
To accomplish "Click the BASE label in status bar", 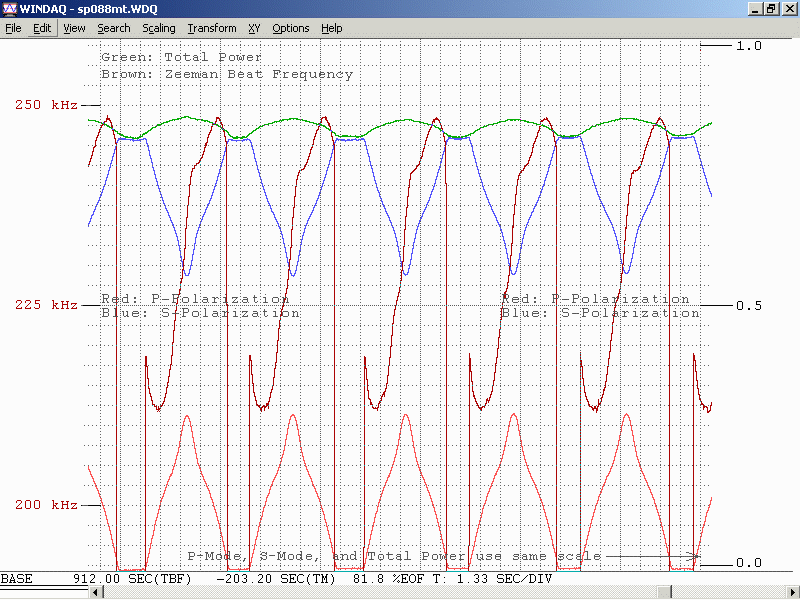I will point(17,579).
